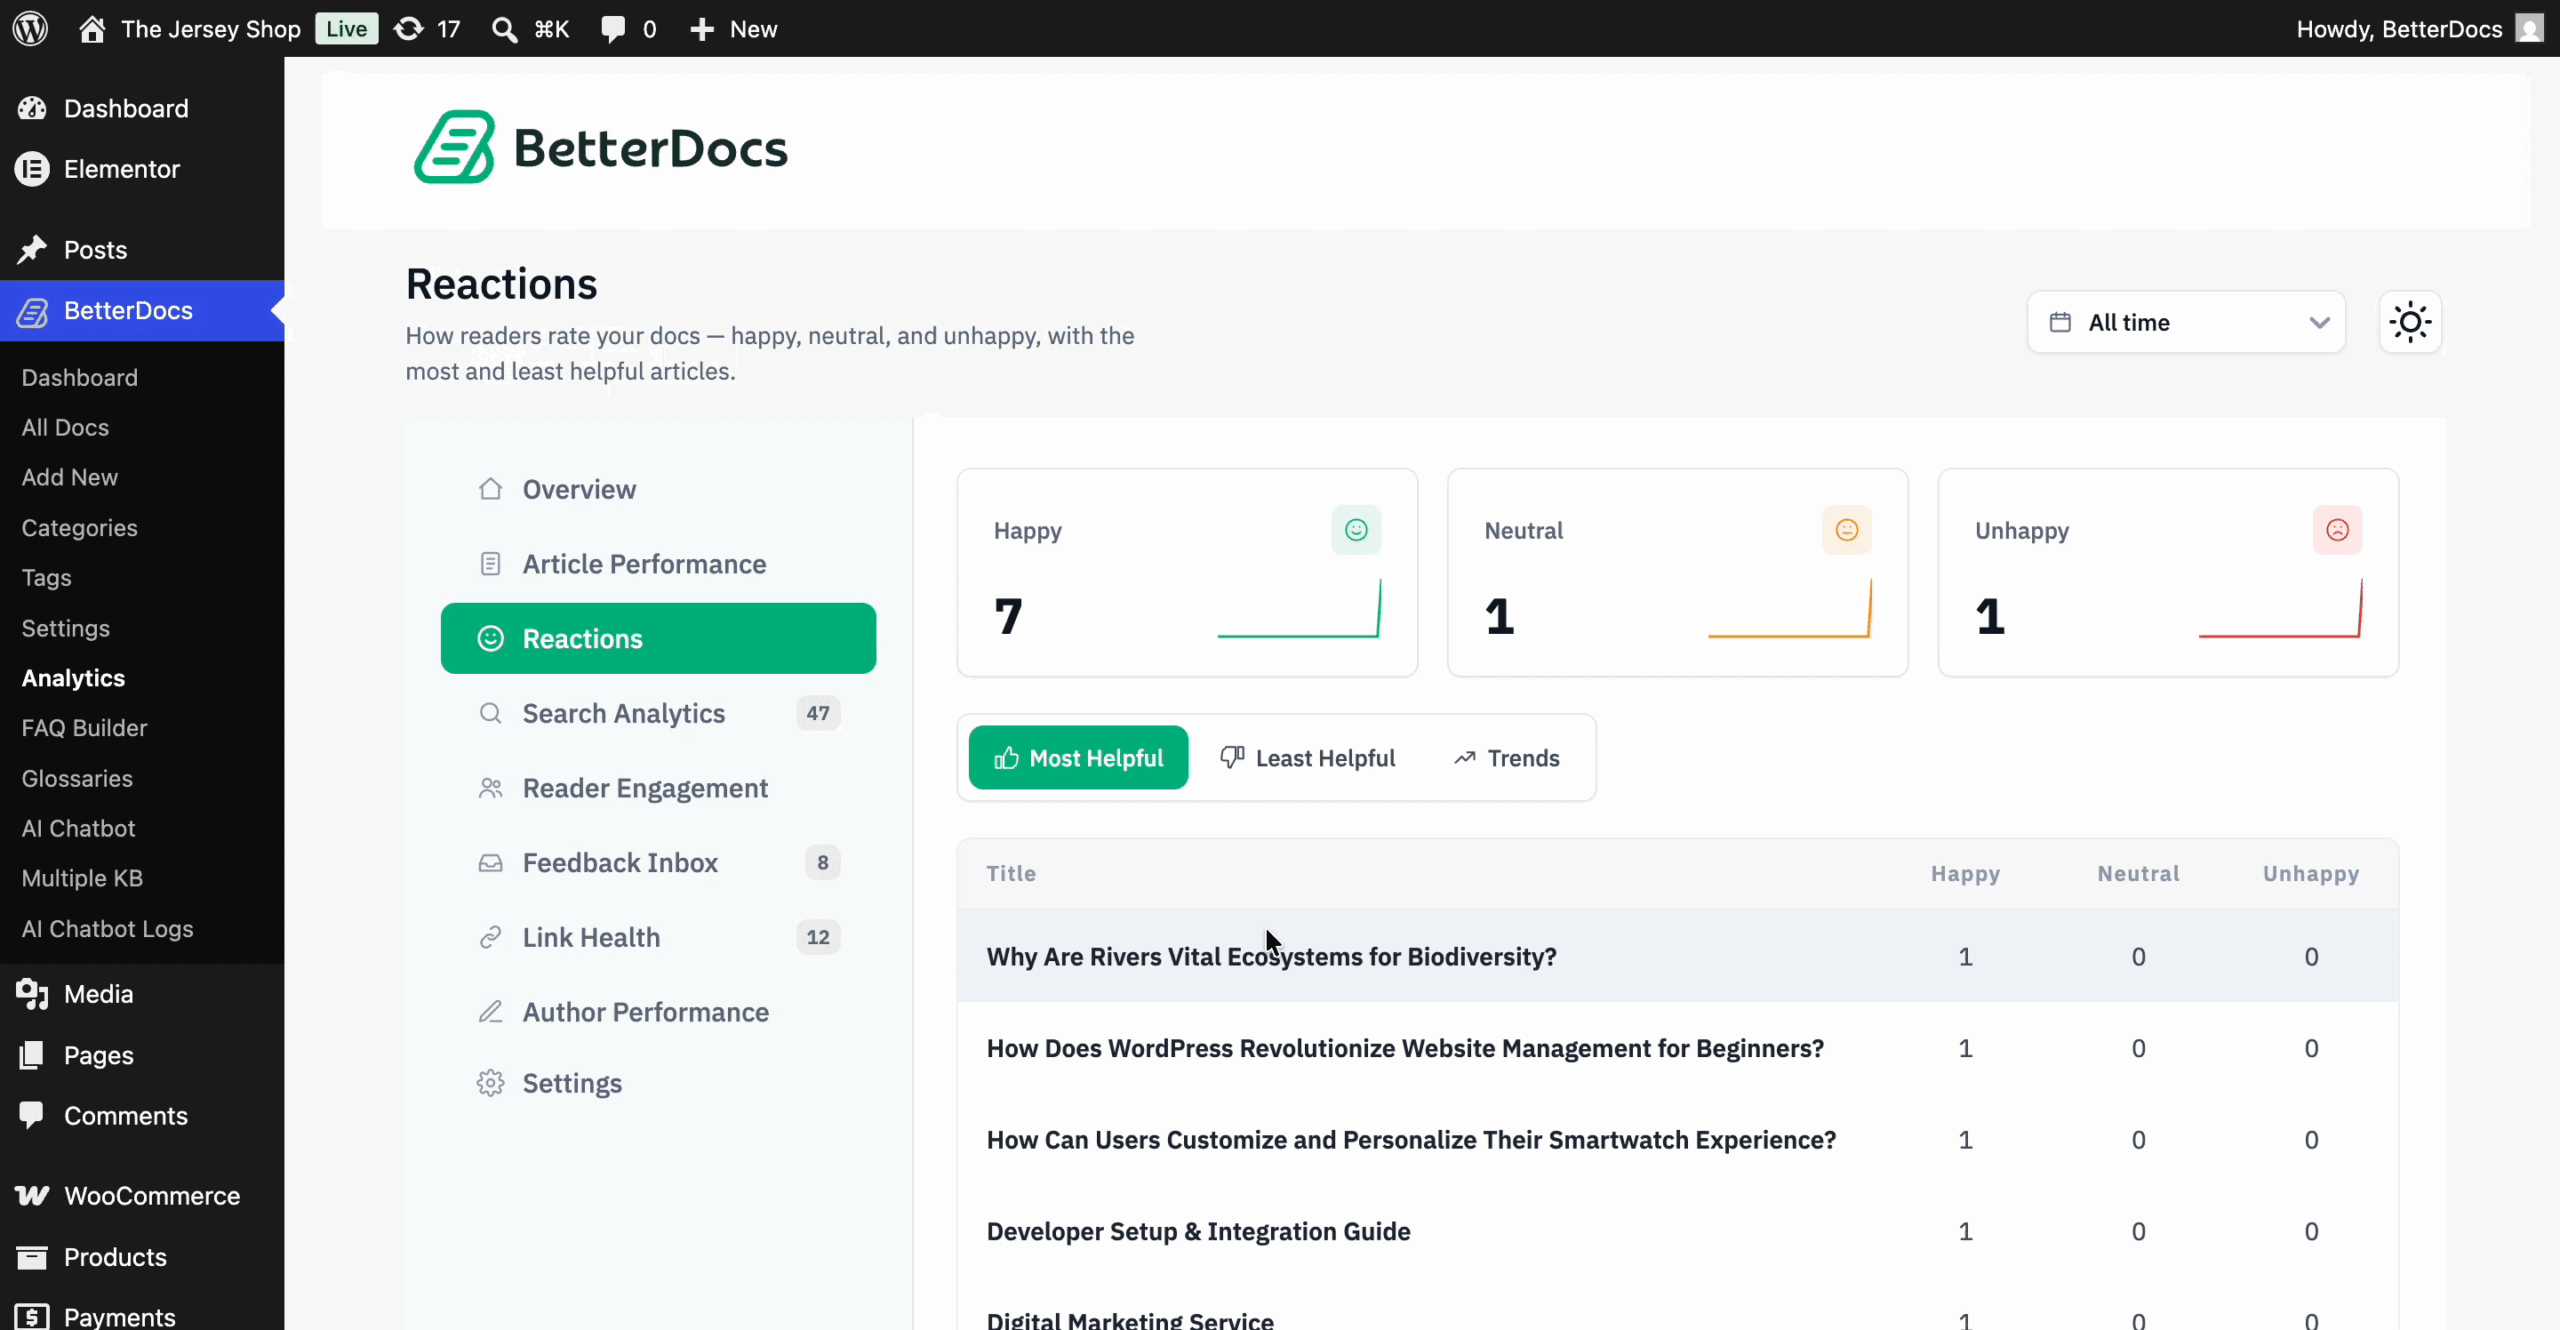Open Tags submenu

pos(46,578)
